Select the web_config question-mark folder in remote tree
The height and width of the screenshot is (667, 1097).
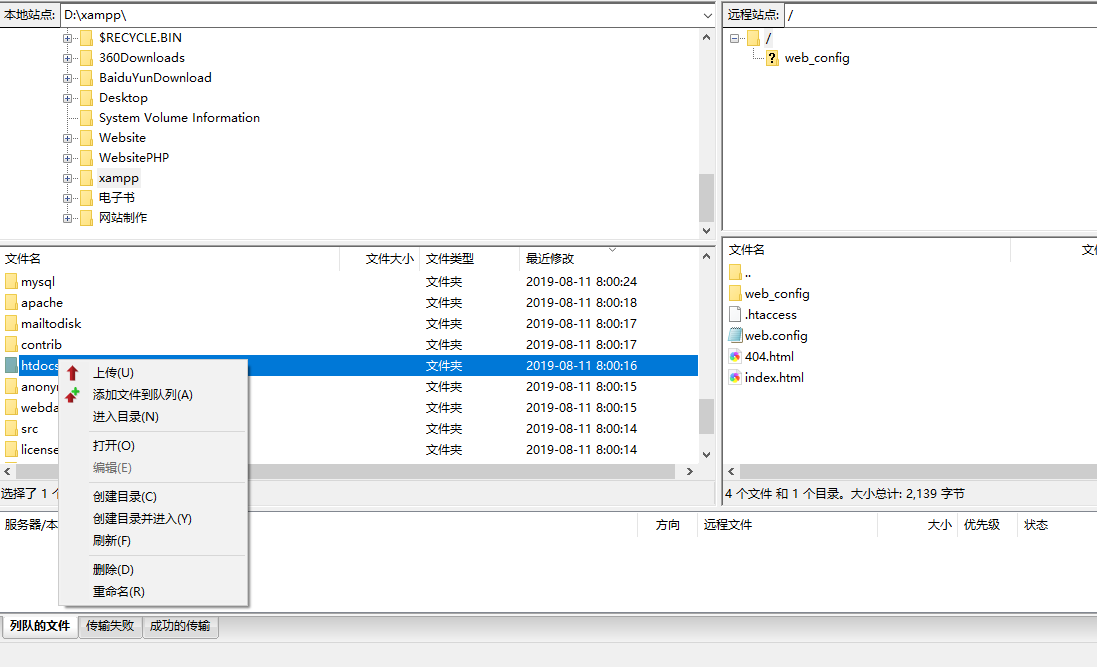click(x=772, y=58)
